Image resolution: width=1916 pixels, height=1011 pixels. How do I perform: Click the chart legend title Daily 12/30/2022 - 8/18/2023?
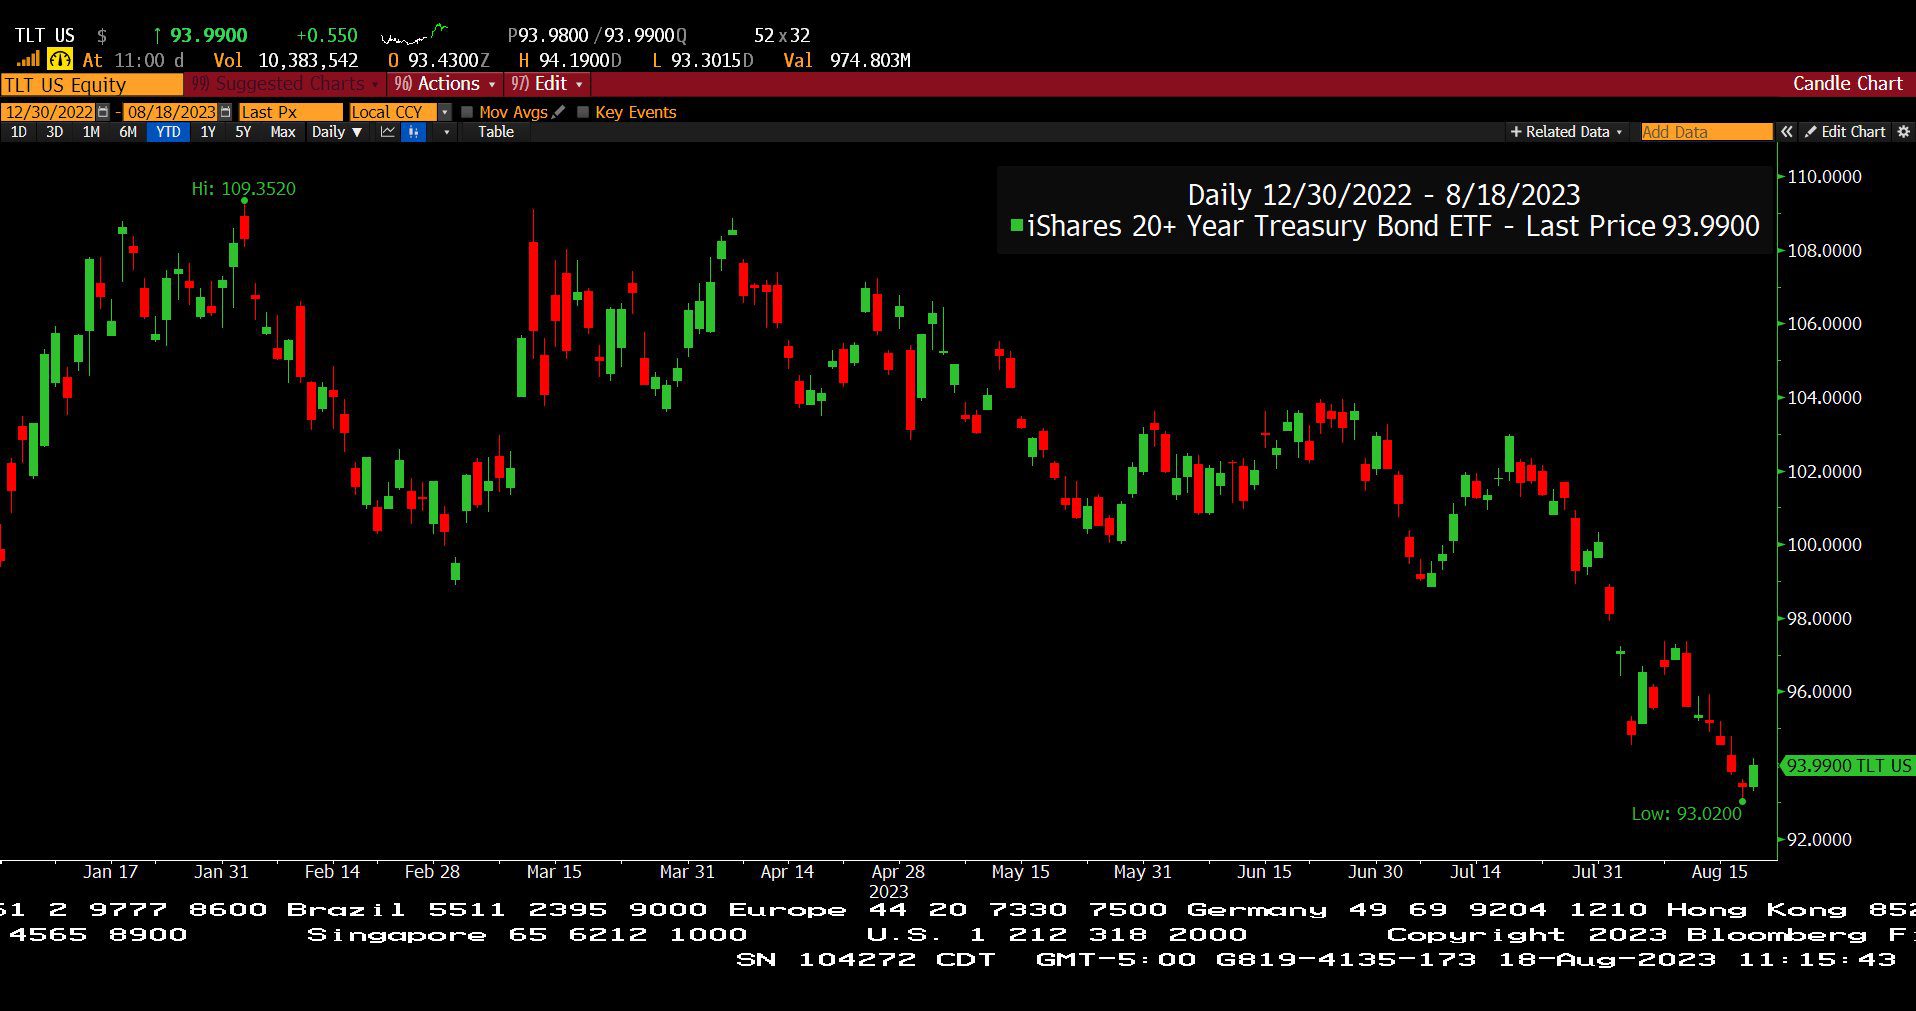pos(1384,194)
